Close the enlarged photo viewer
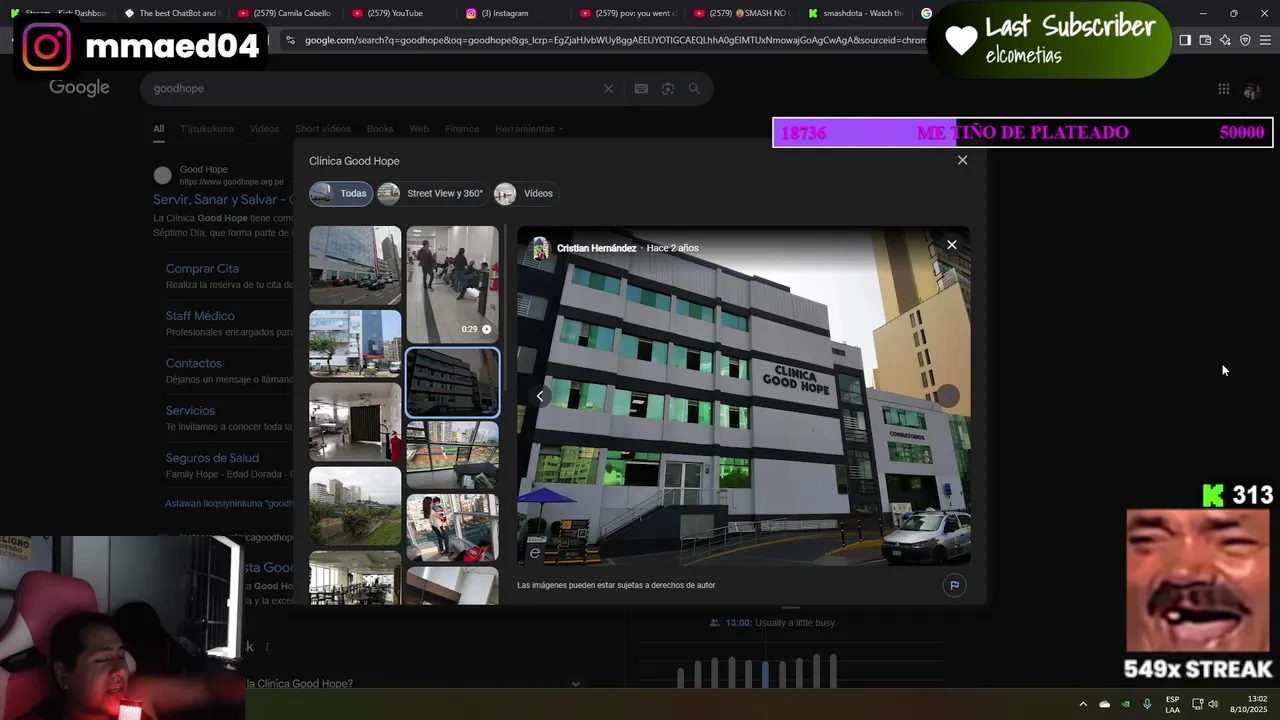 [x=952, y=245]
